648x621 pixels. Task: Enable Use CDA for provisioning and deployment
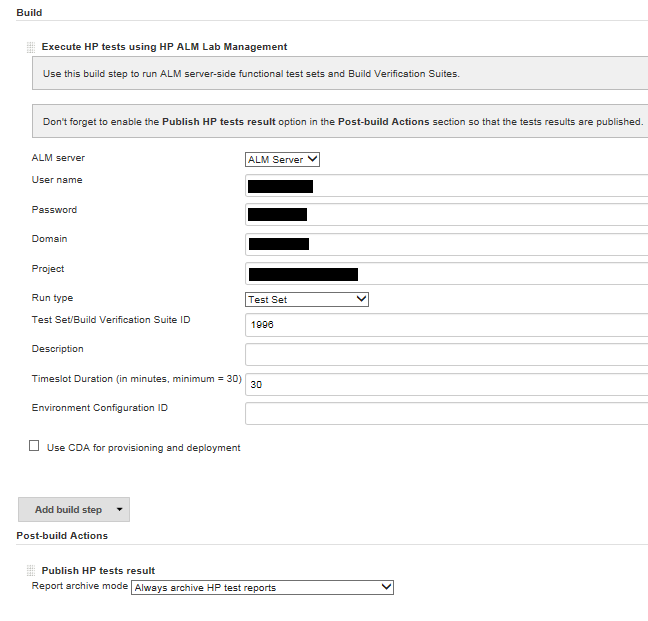pyautogui.click(x=35, y=447)
